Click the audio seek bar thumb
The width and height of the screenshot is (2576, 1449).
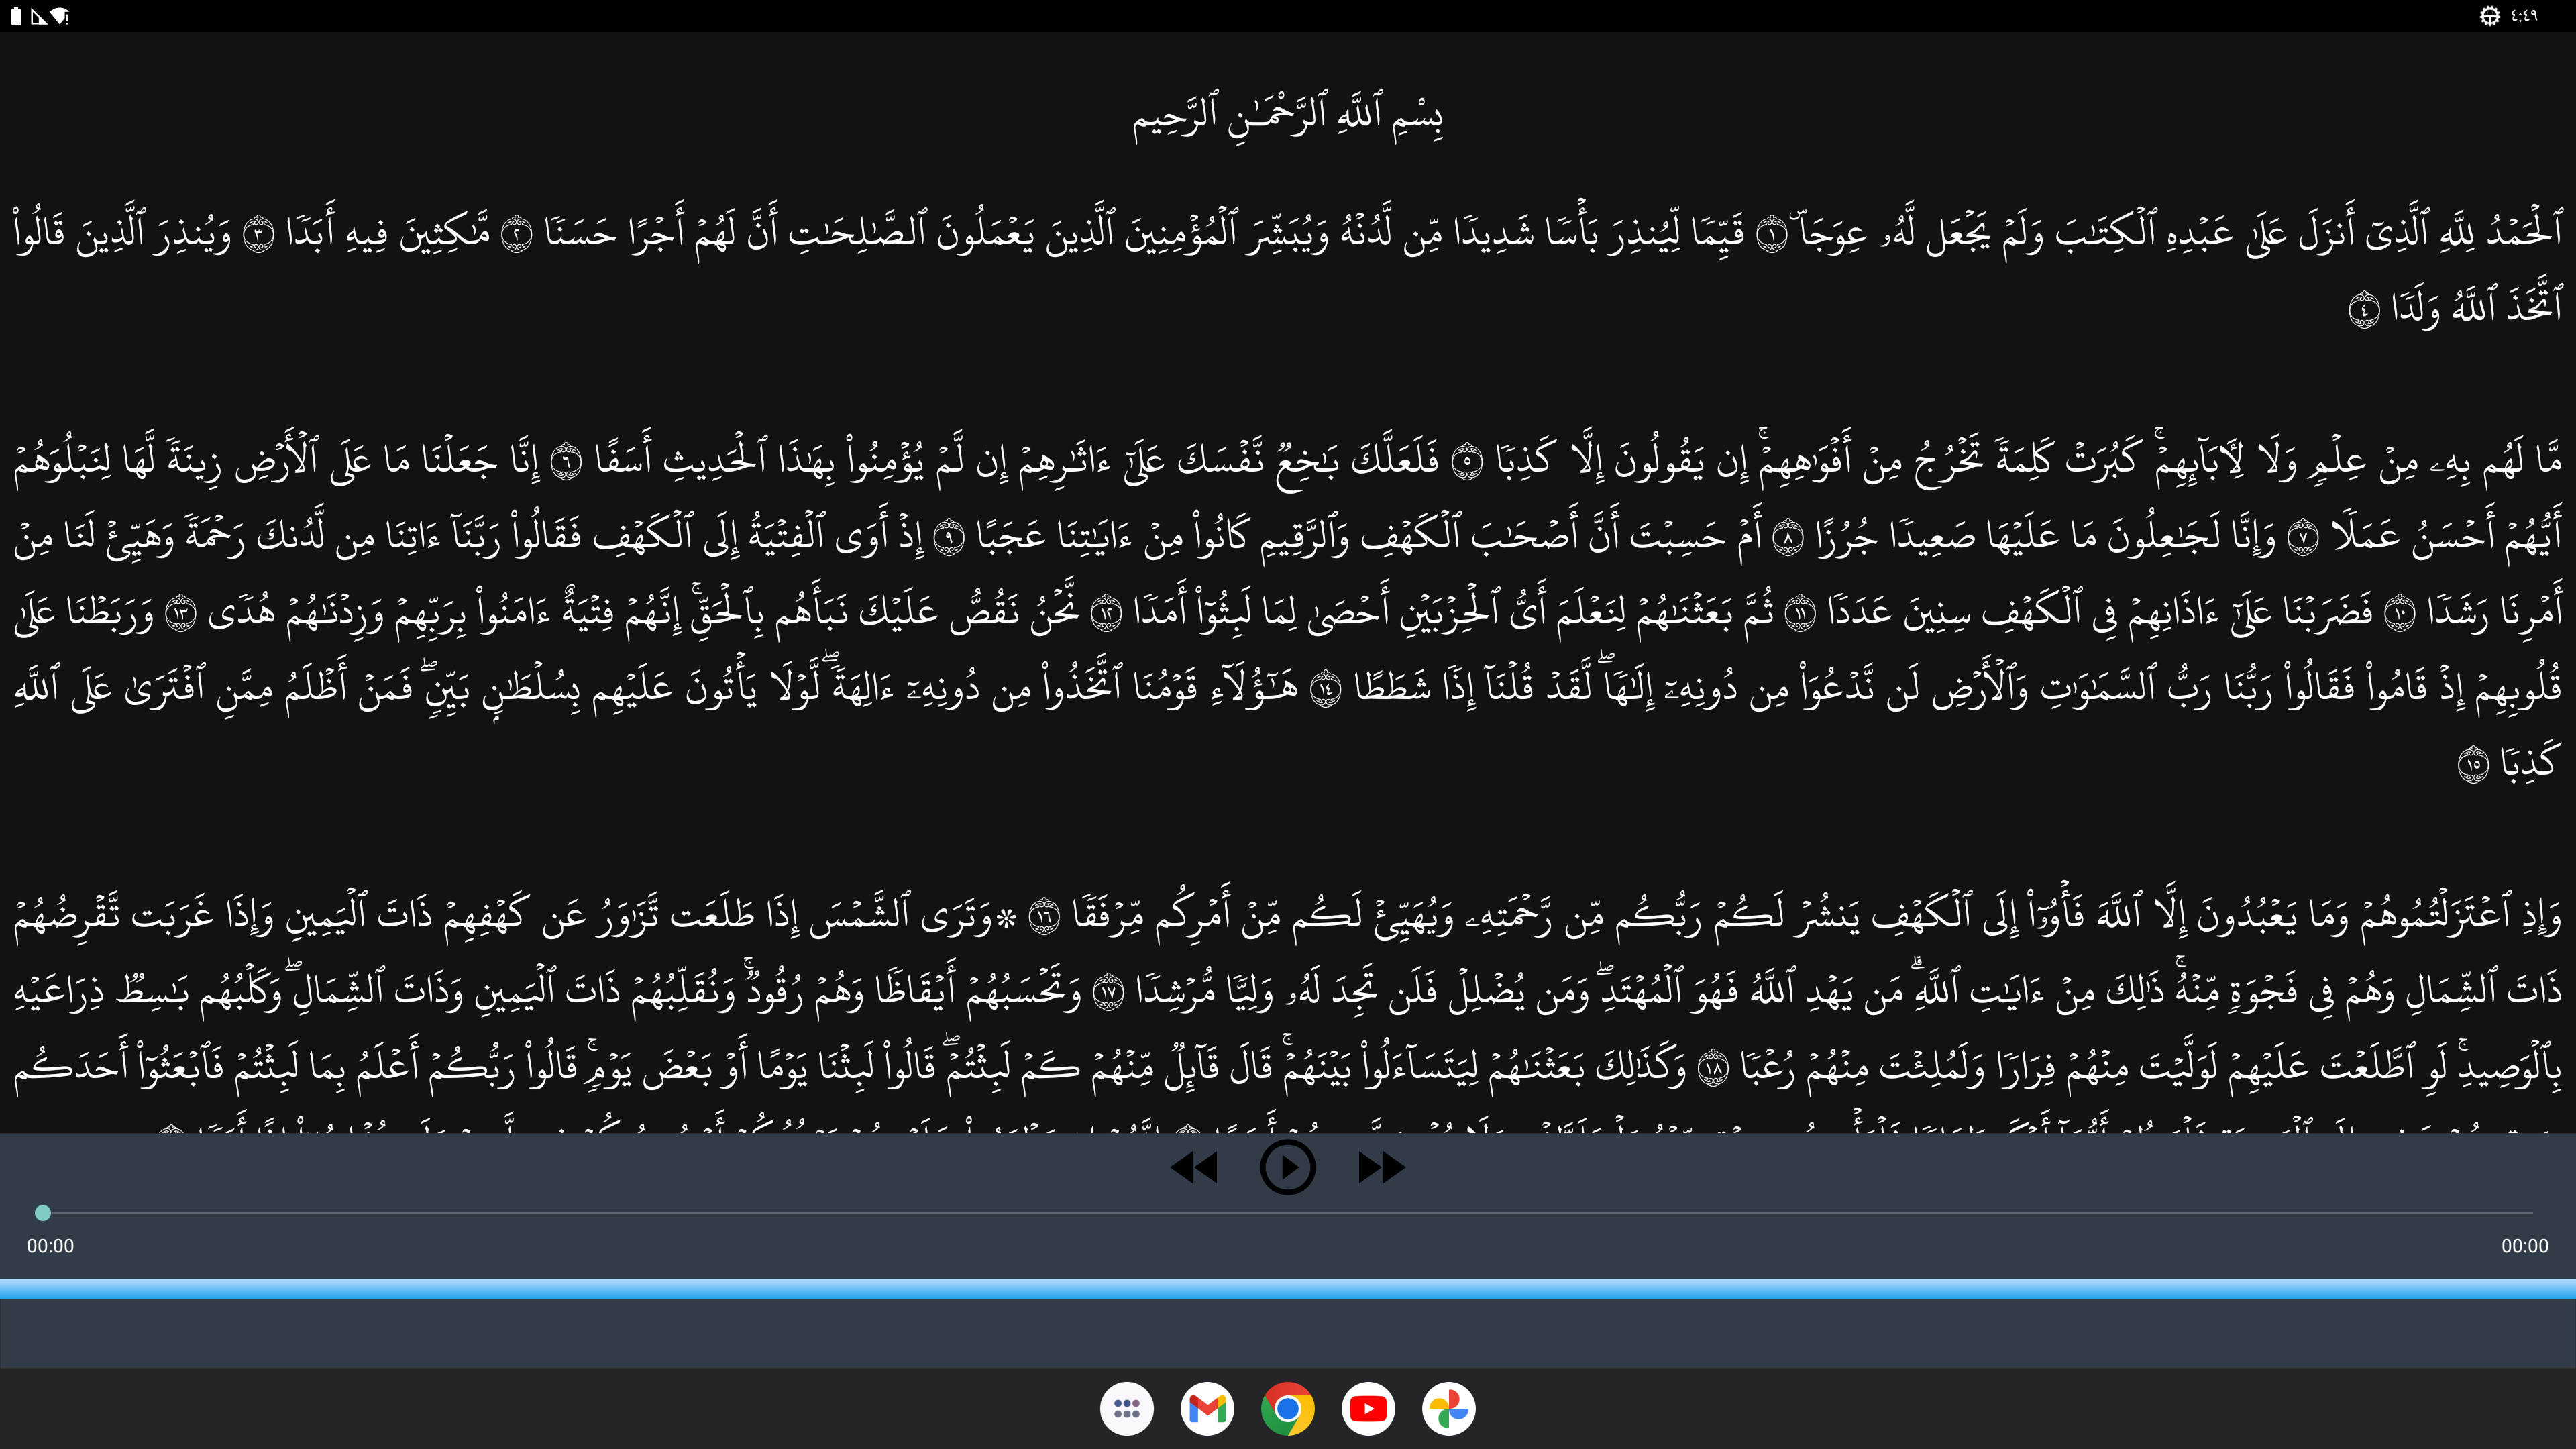pyautogui.click(x=43, y=1213)
